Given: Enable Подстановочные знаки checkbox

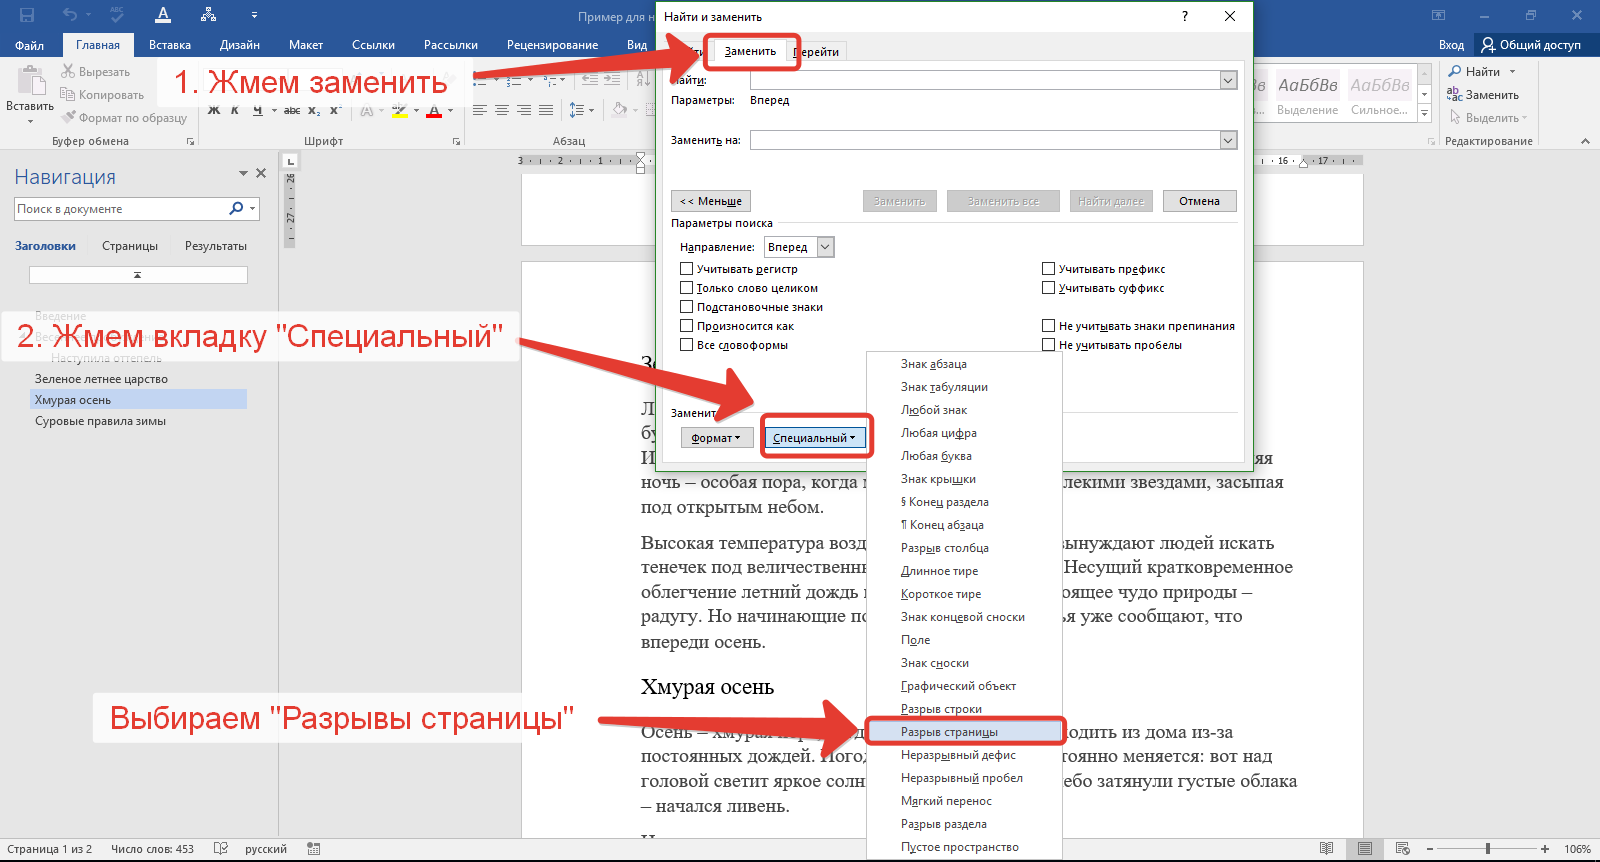Looking at the screenshot, I should point(686,306).
